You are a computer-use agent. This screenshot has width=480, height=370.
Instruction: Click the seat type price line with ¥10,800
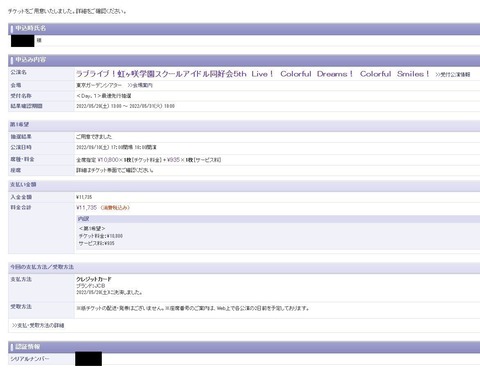[x=149, y=160]
